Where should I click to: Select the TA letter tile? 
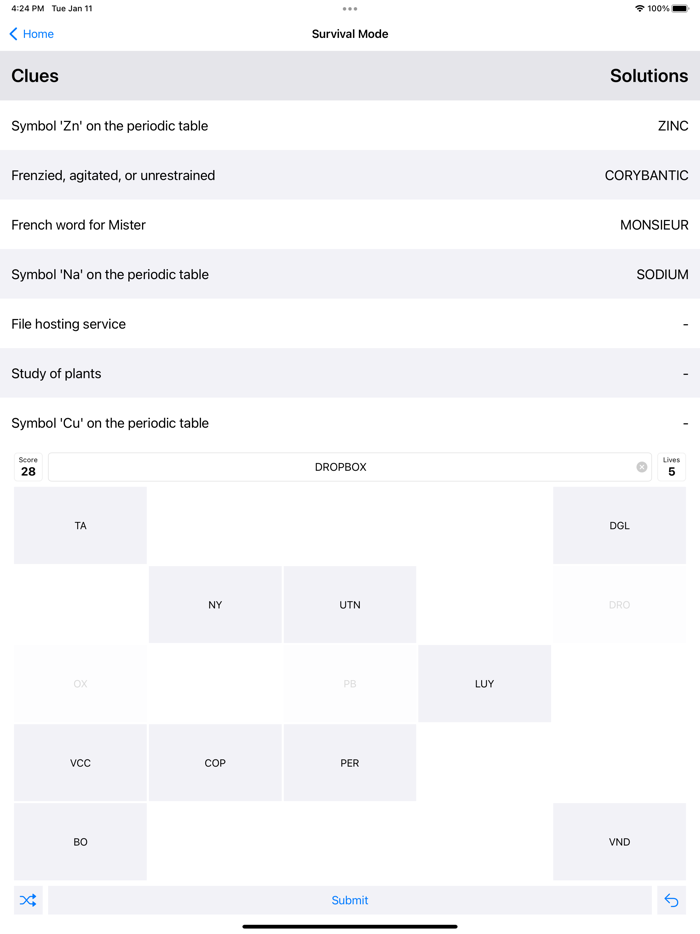pos(80,525)
